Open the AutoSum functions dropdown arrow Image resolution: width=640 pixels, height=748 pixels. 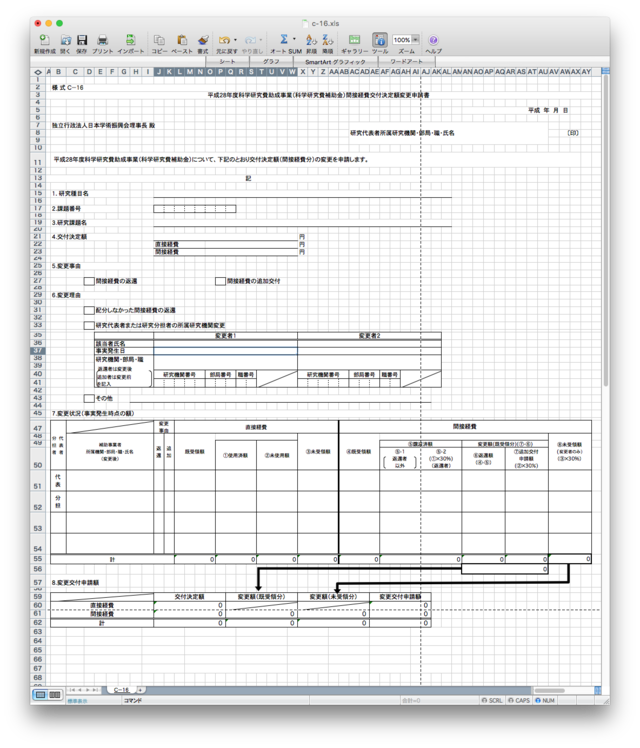pyautogui.click(x=294, y=39)
